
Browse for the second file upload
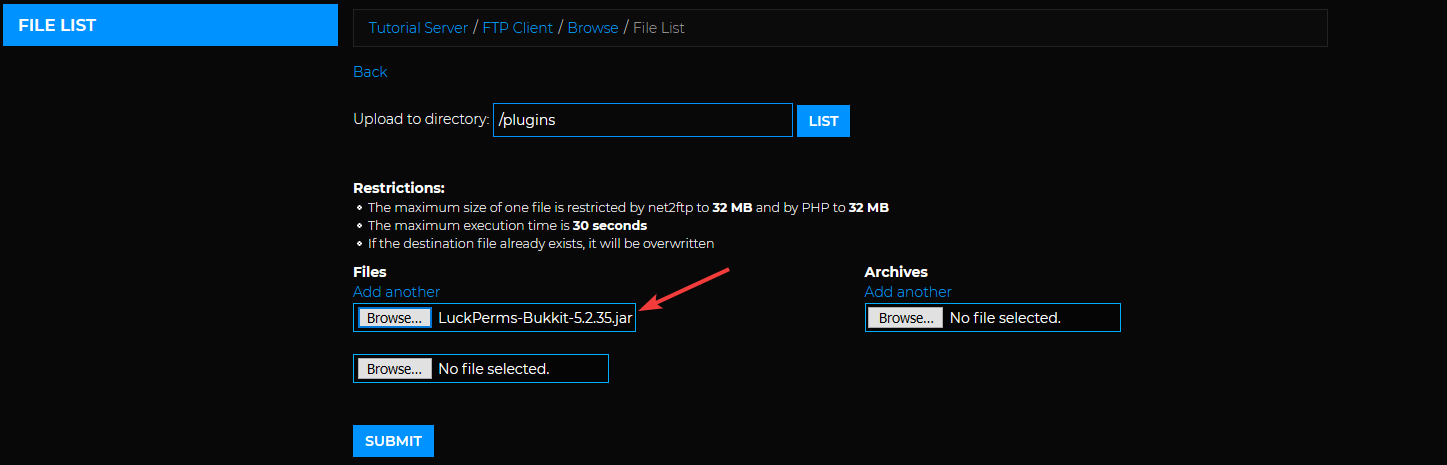point(394,369)
